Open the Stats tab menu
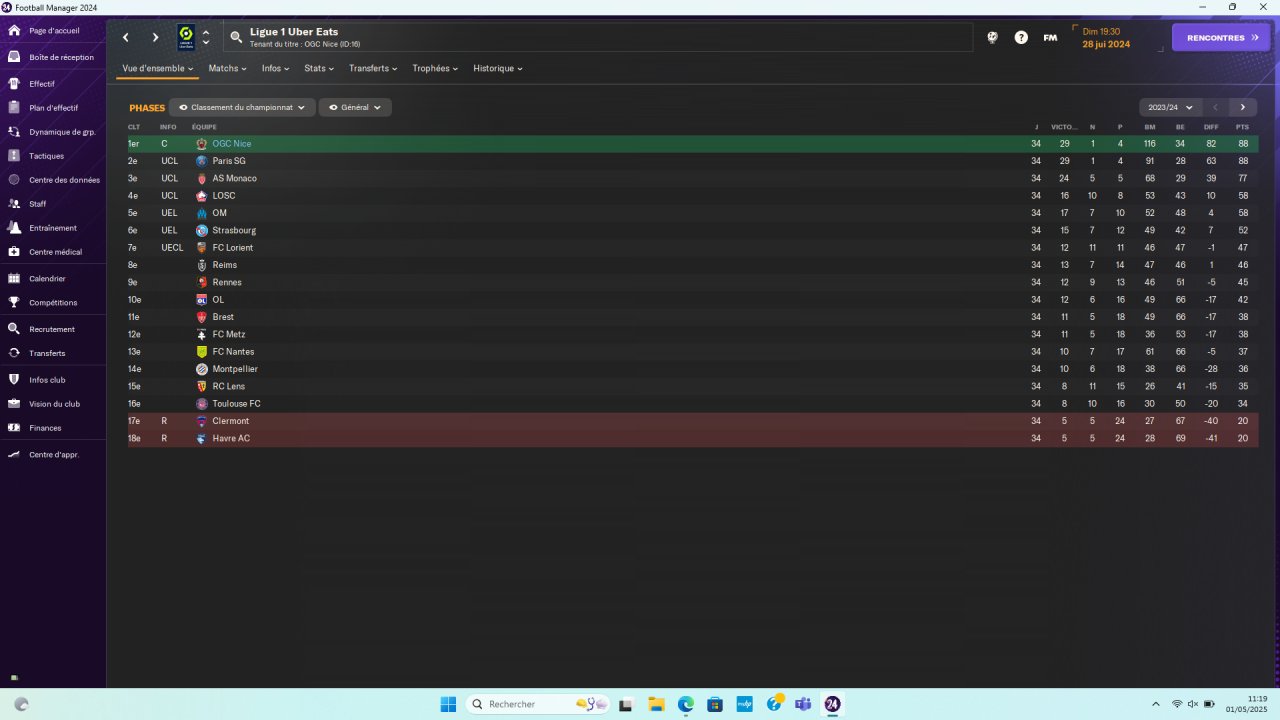 tap(319, 69)
